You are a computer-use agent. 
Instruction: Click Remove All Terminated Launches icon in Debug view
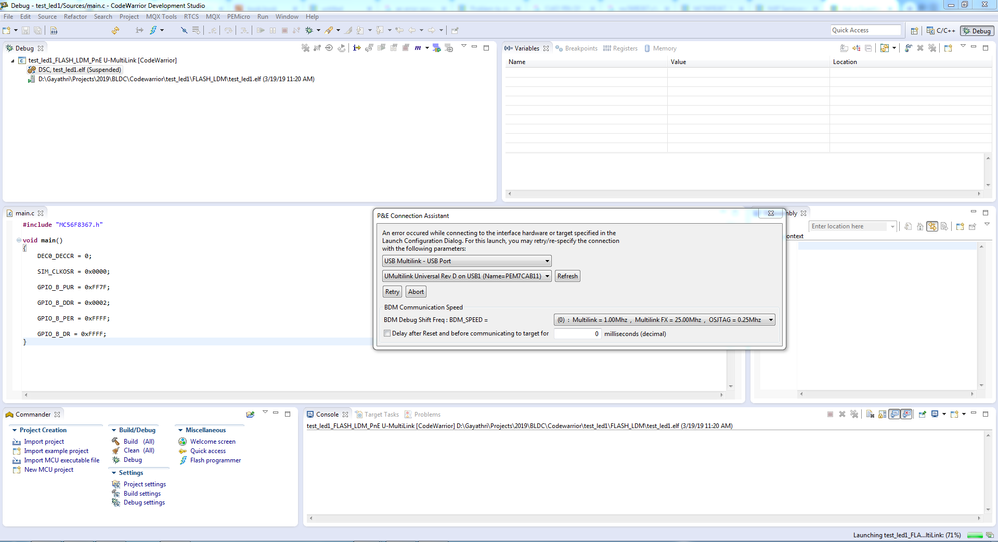pos(306,48)
